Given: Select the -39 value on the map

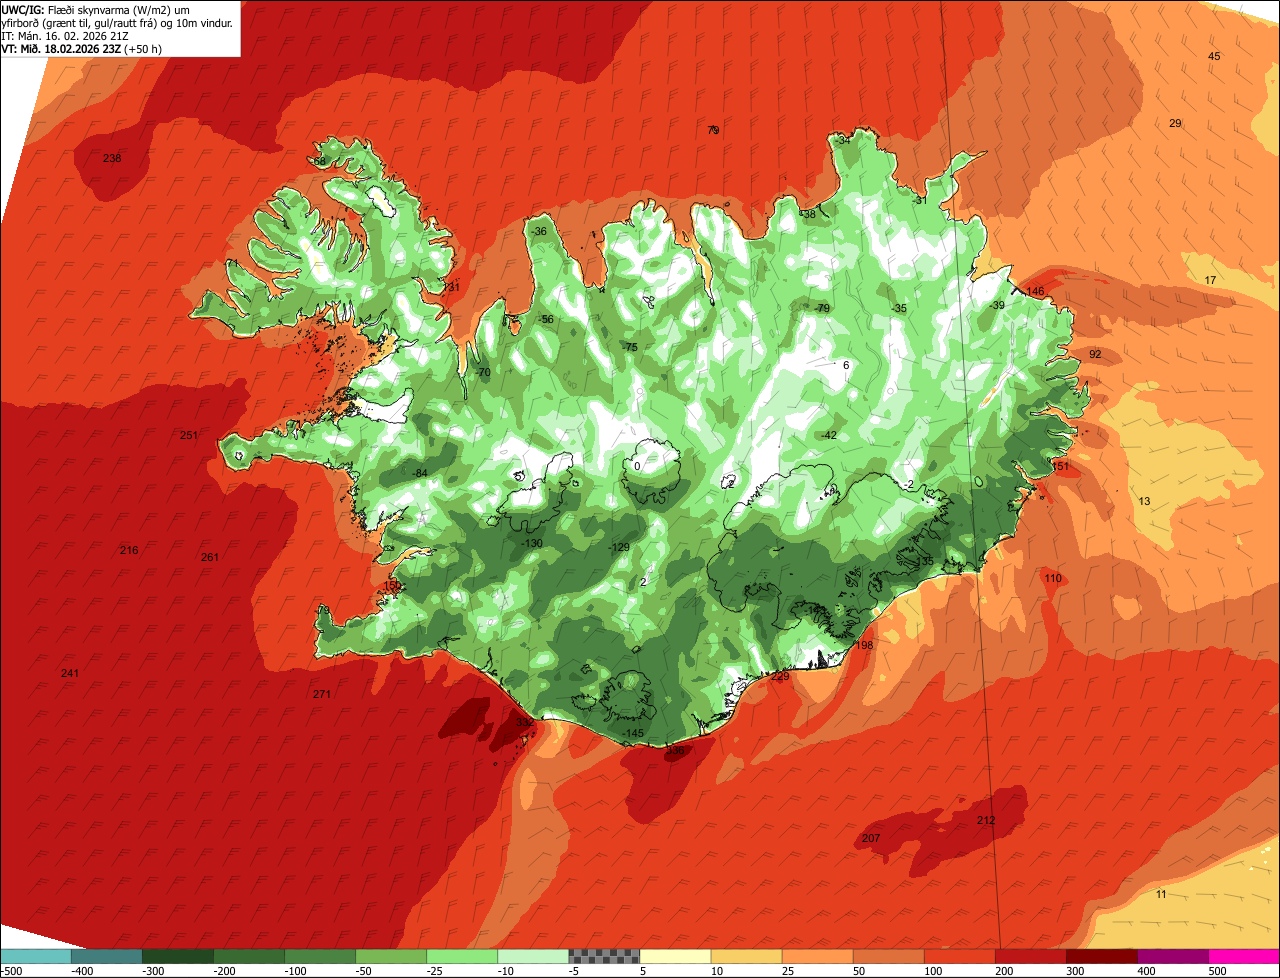Looking at the screenshot, I should coord(997,306).
